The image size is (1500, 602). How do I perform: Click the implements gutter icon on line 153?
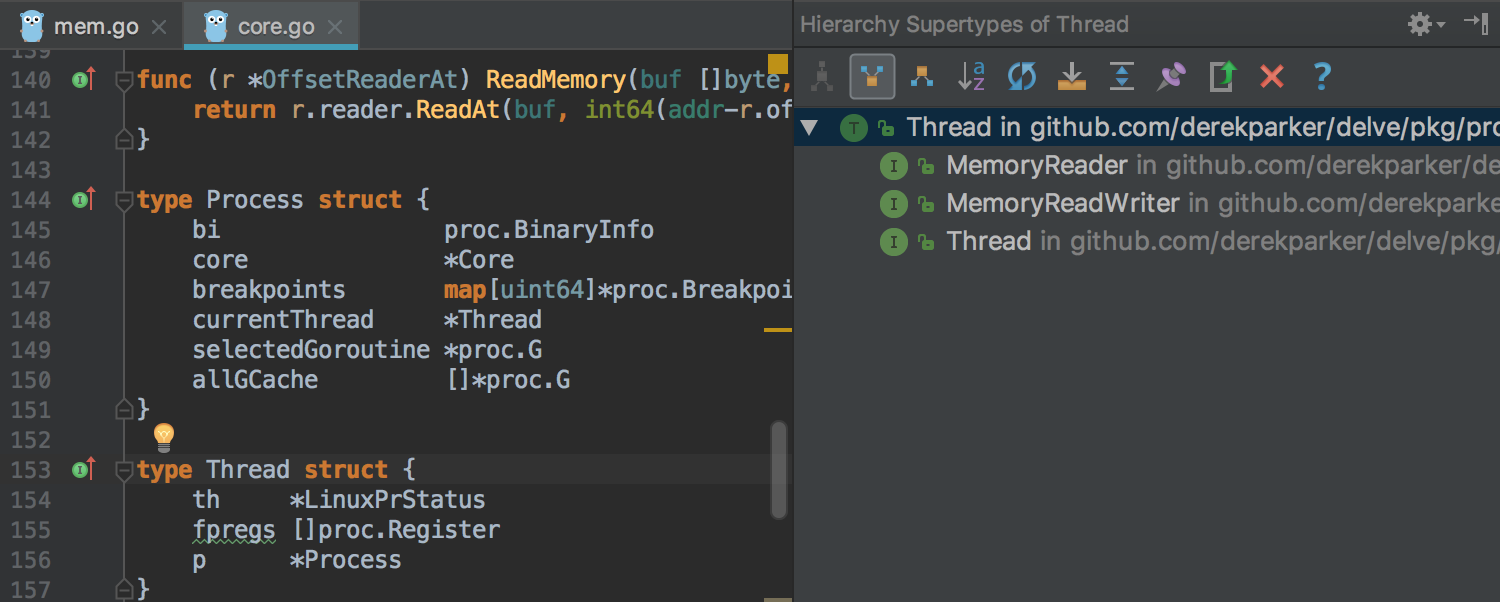84,469
